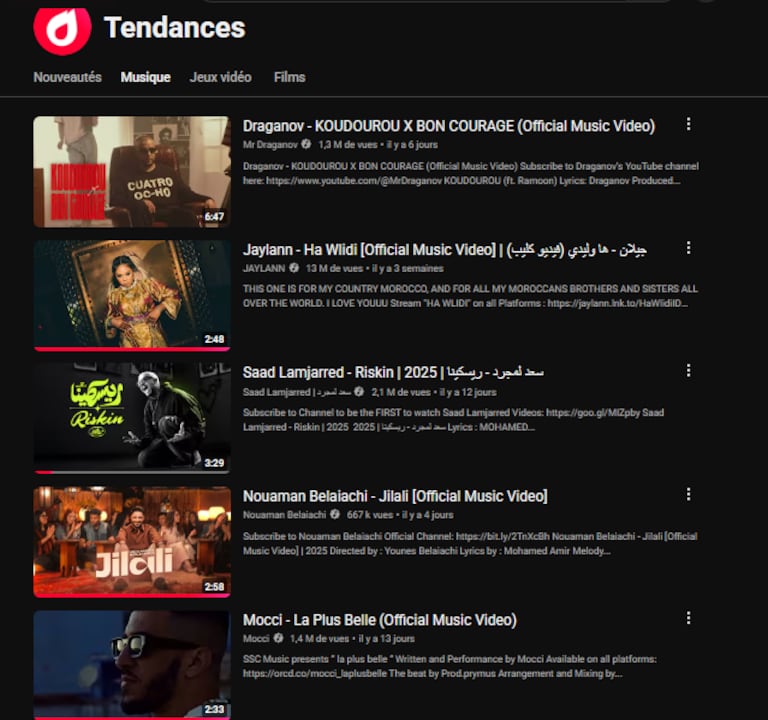The height and width of the screenshot is (720, 768).
Task: Open Saad Lamjarred Riskin 2025 video title
Action: coord(393,372)
